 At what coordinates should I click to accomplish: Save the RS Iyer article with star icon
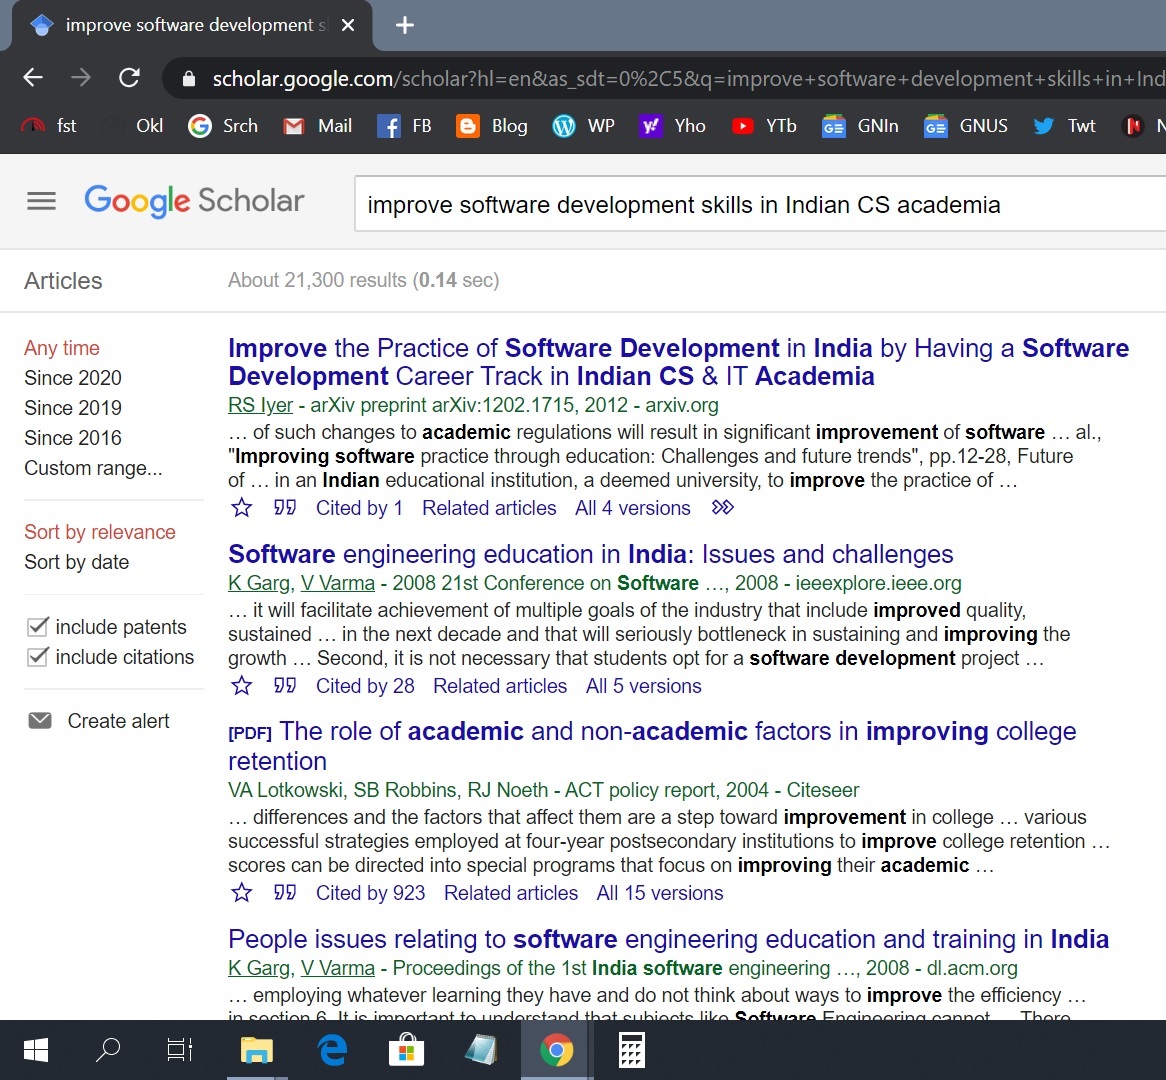click(x=242, y=508)
